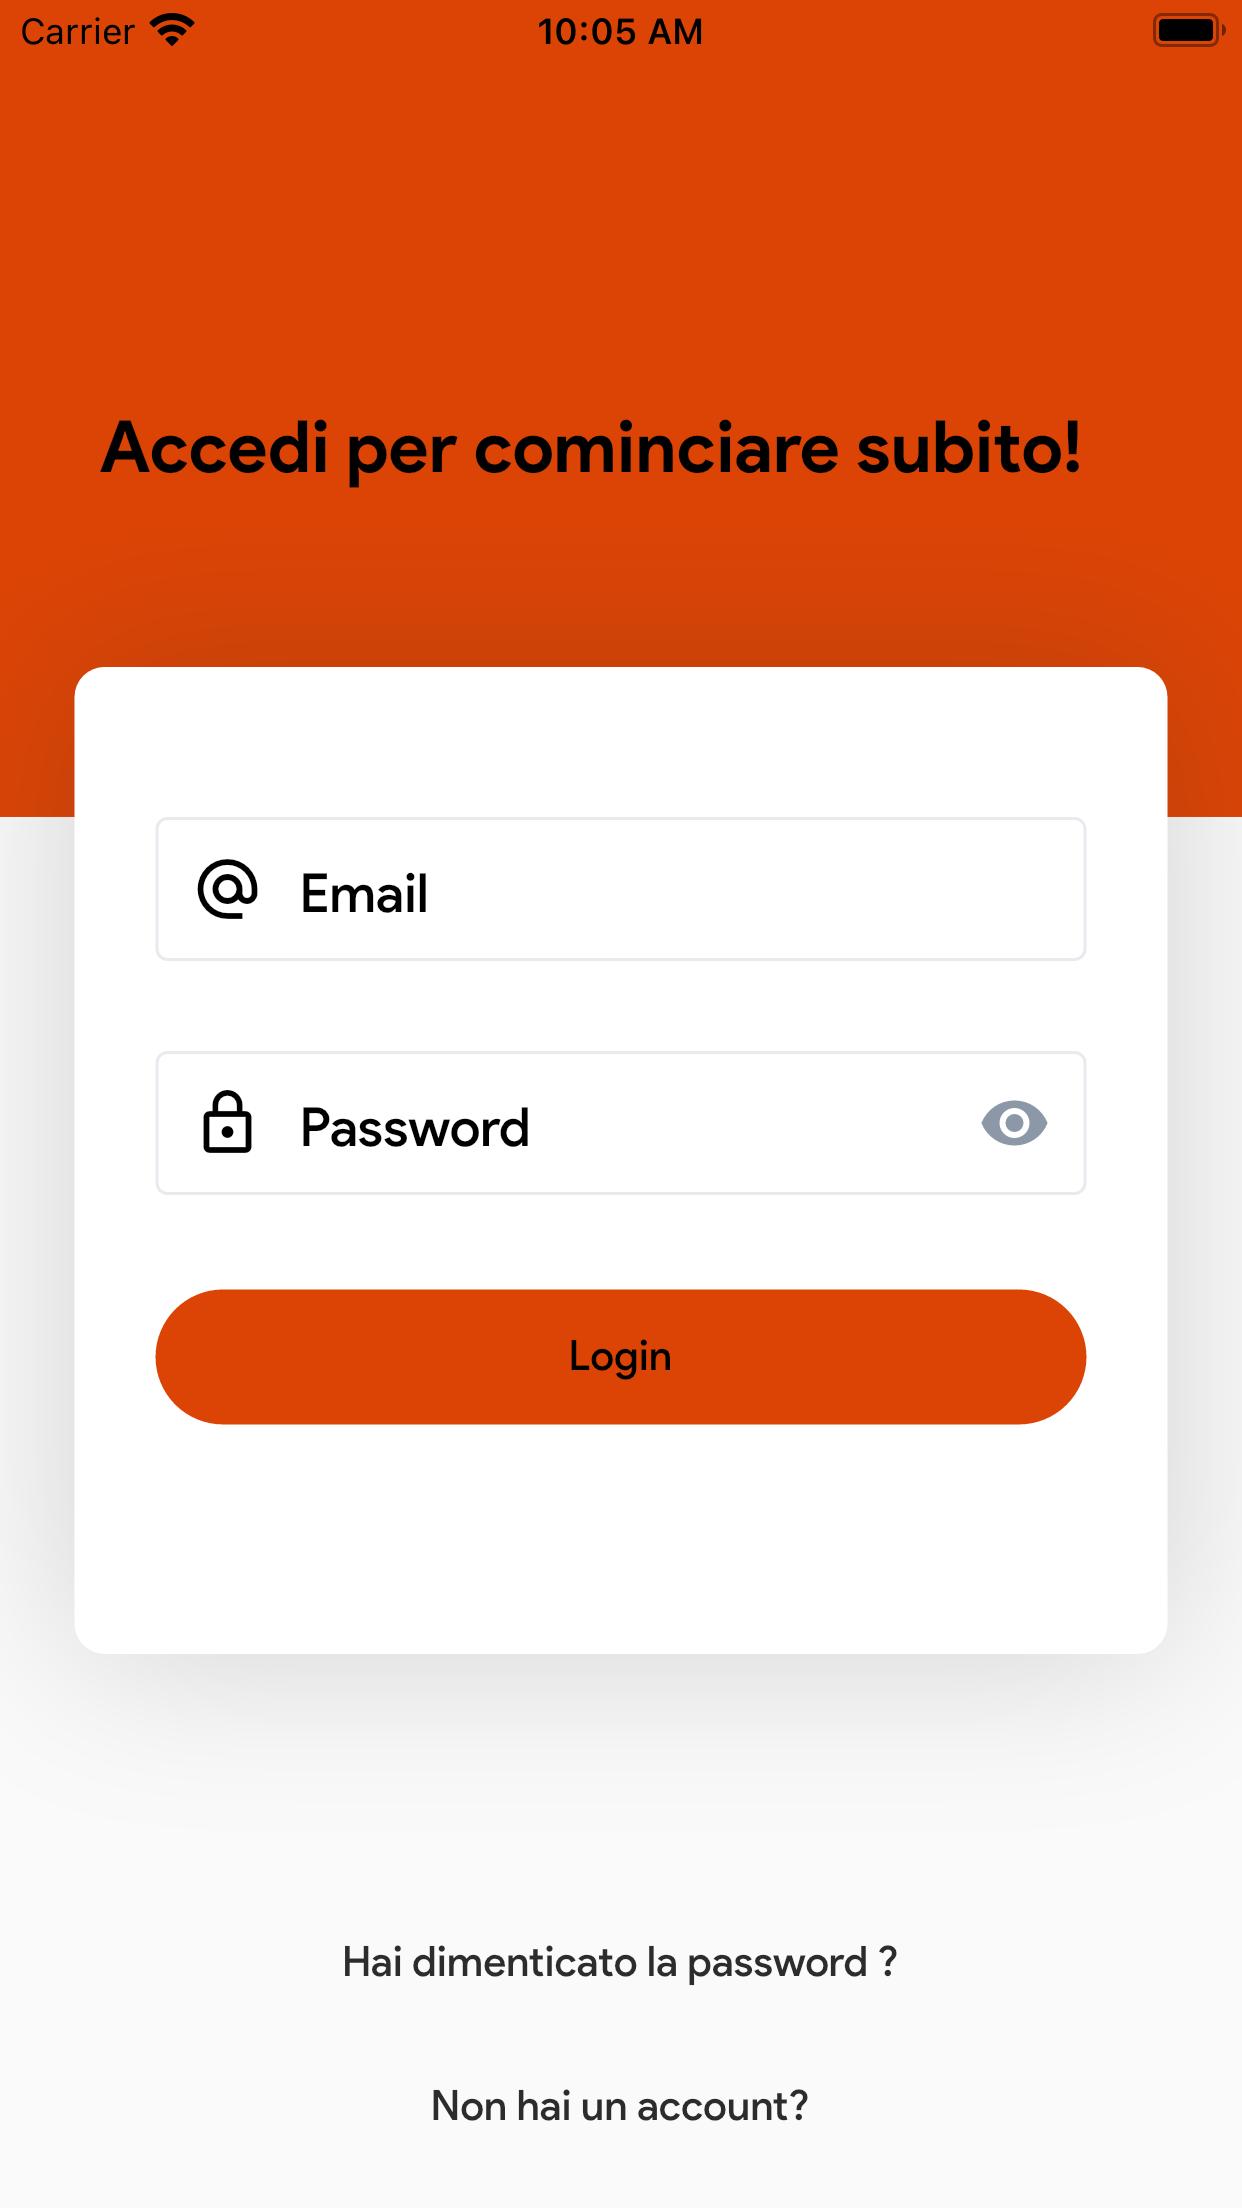Focus the Password input field
The image size is (1242, 2208).
tap(621, 1123)
